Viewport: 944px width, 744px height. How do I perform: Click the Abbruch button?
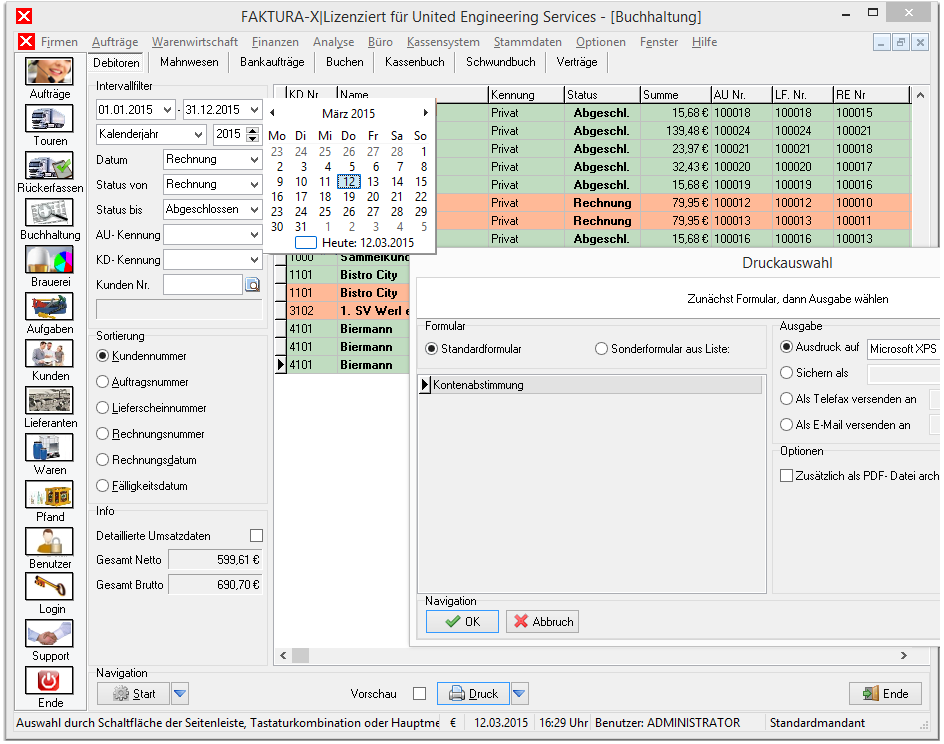pyautogui.click(x=542, y=622)
